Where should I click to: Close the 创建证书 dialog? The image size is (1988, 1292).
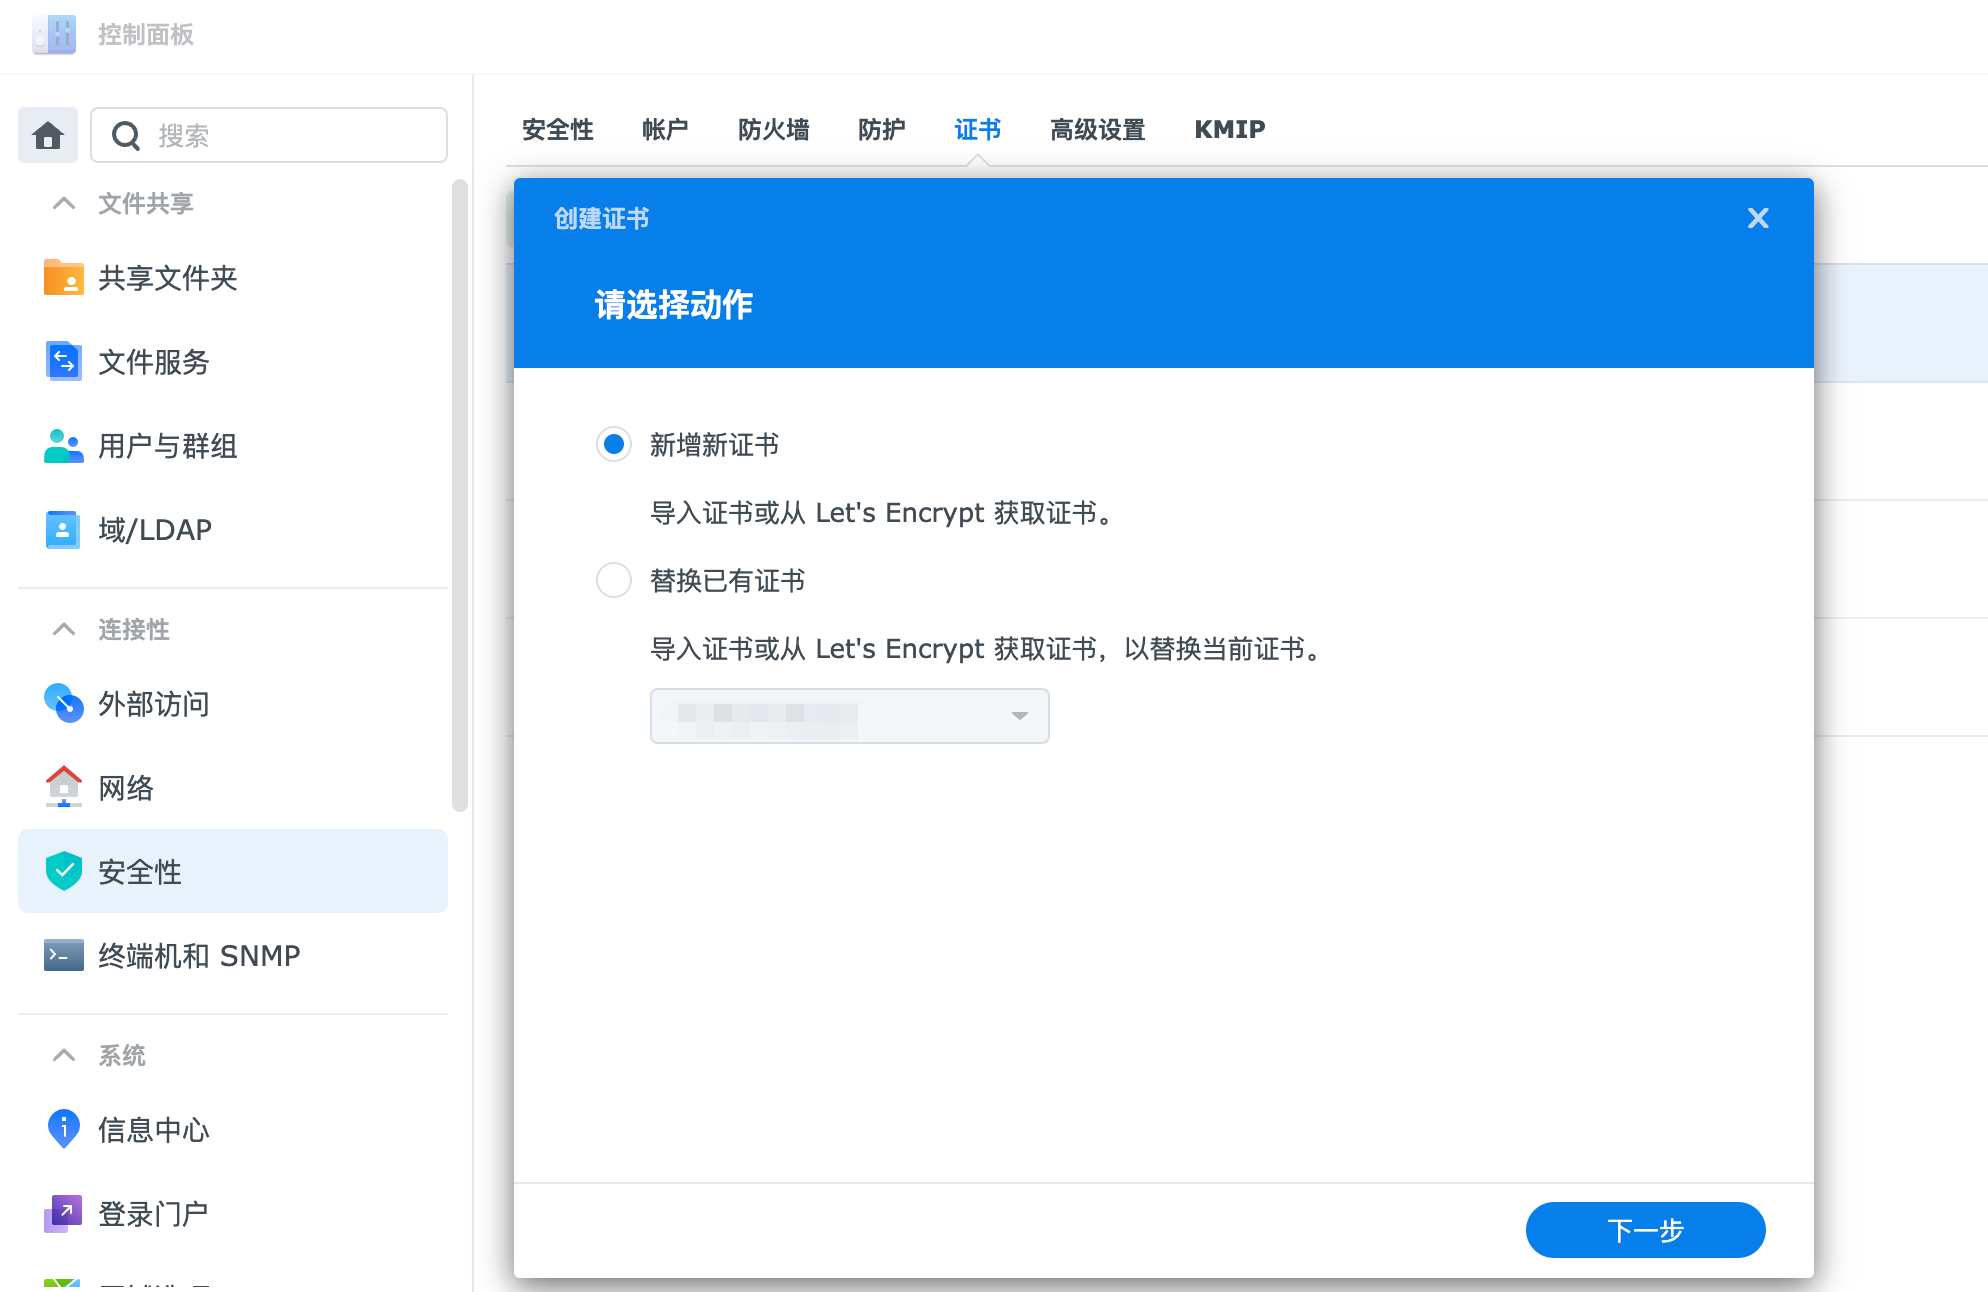pyautogui.click(x=1758, y=219)
